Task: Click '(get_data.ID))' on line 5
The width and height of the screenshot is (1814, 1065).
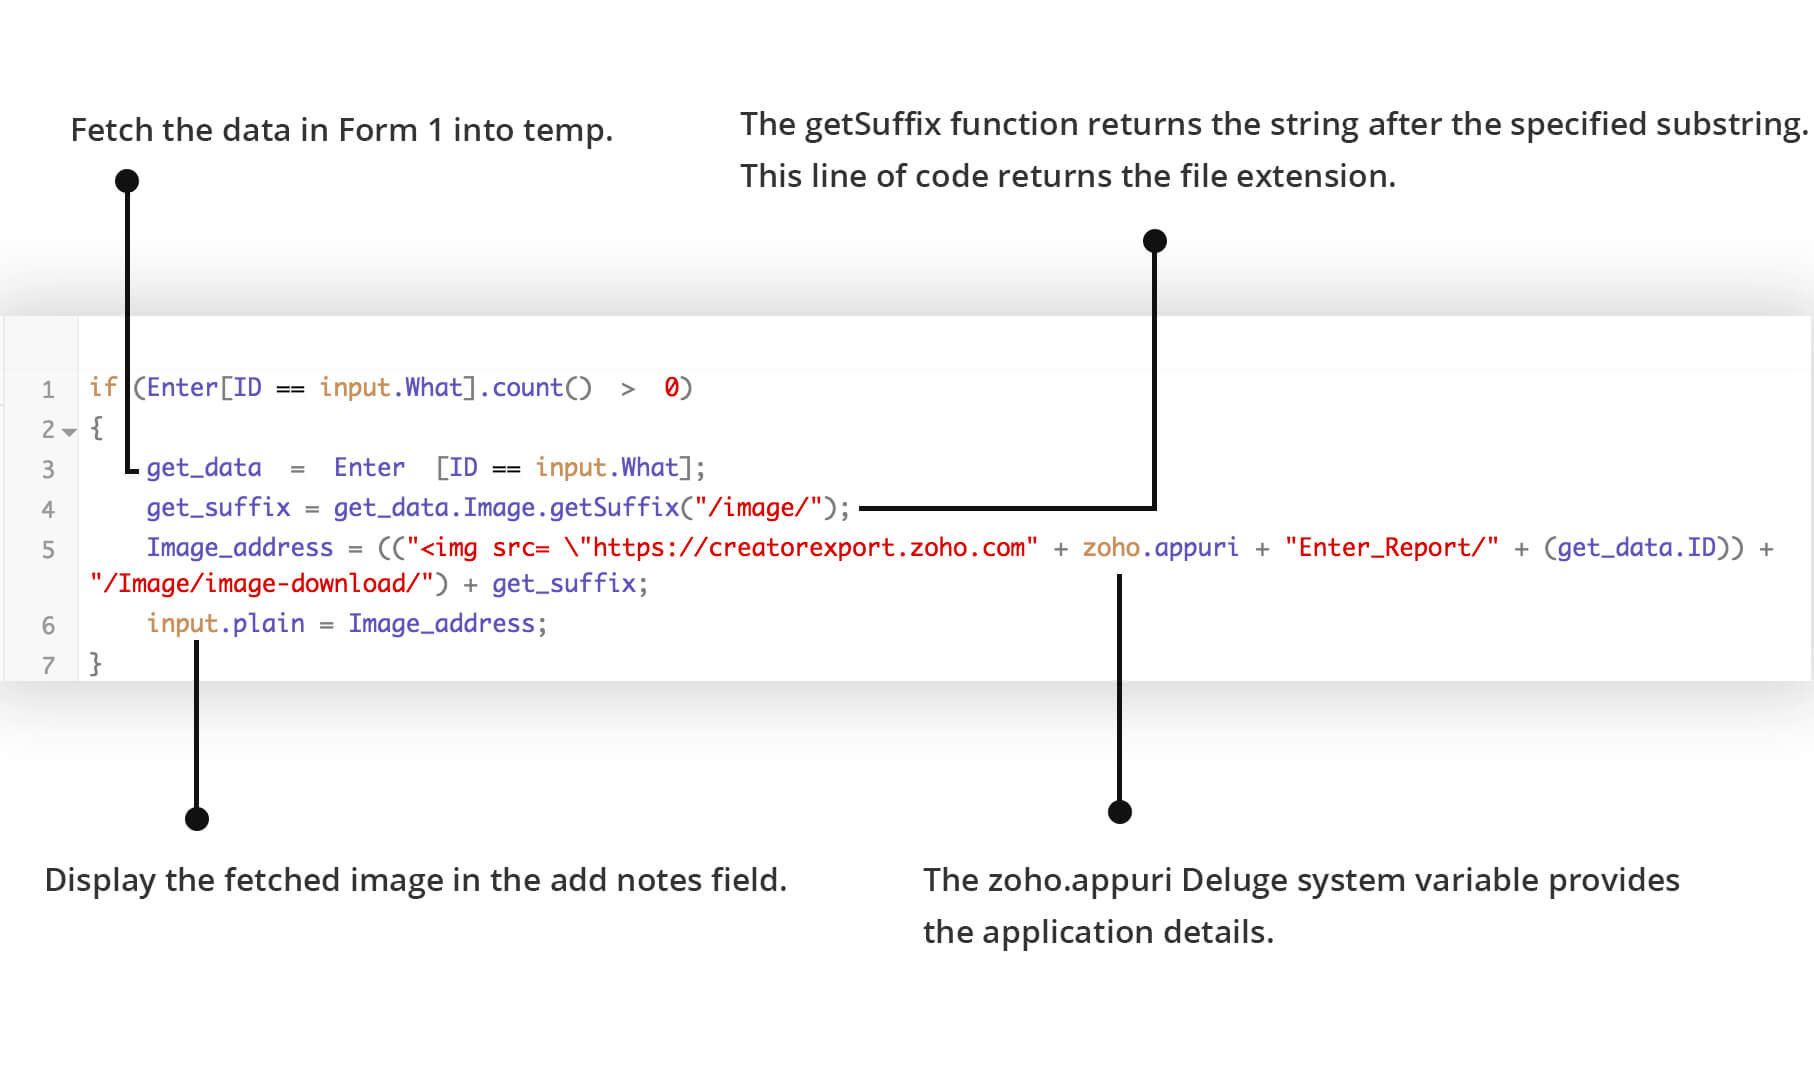Action: point(1644,548)
